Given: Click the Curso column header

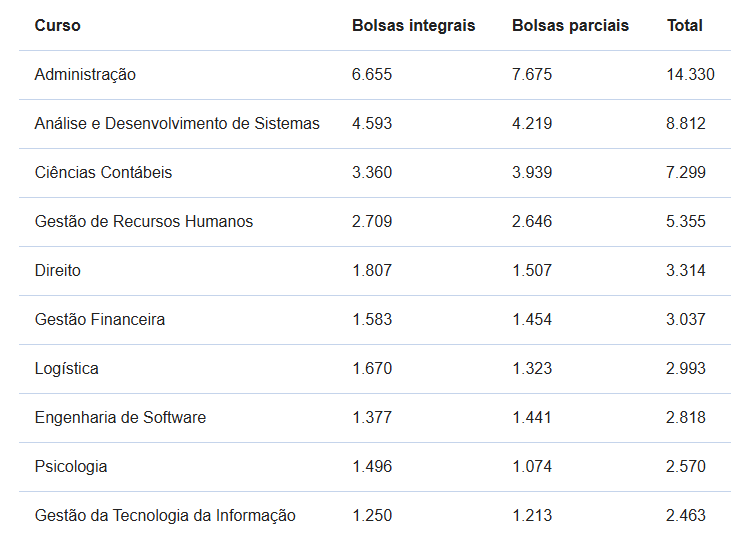Looking at the screenshot, I should 57,26.
